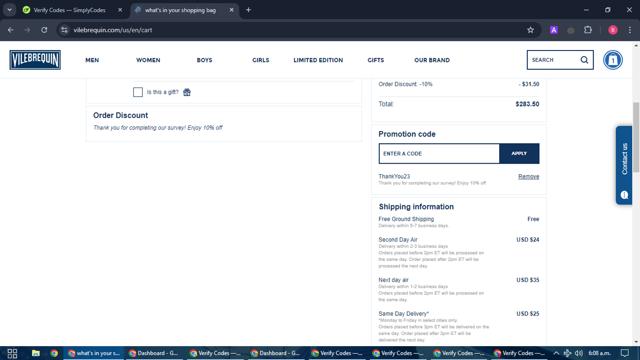Bookmark this page with the star icon
Image resolution: width=640 pixels, height=360 pixels.
tap(530, 30)
